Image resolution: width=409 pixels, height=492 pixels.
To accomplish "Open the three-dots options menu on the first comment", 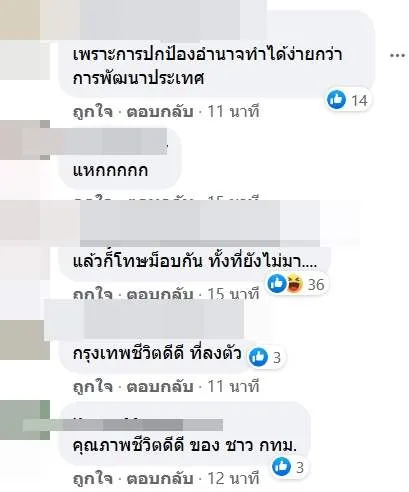I will (398, 55).
